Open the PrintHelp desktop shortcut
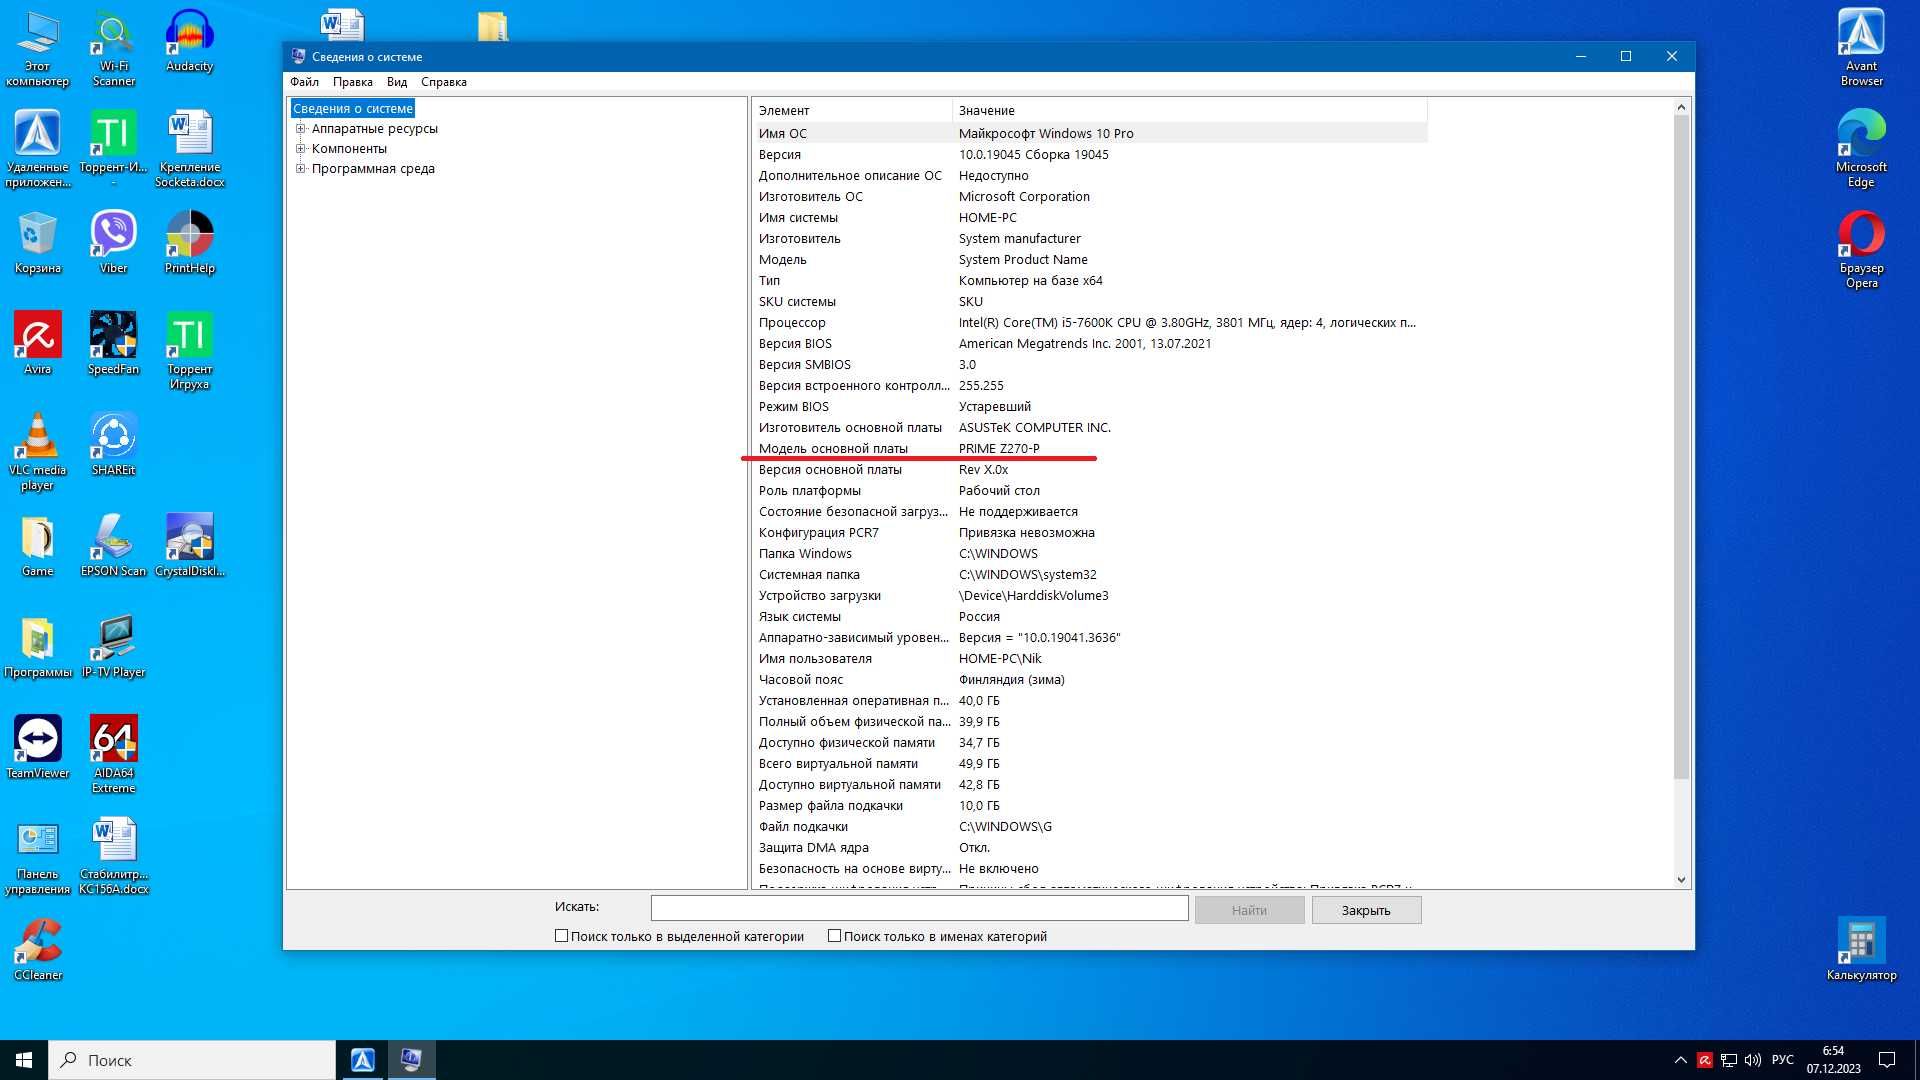Viewport: 1920px width, 1080px height. point(189,242)
